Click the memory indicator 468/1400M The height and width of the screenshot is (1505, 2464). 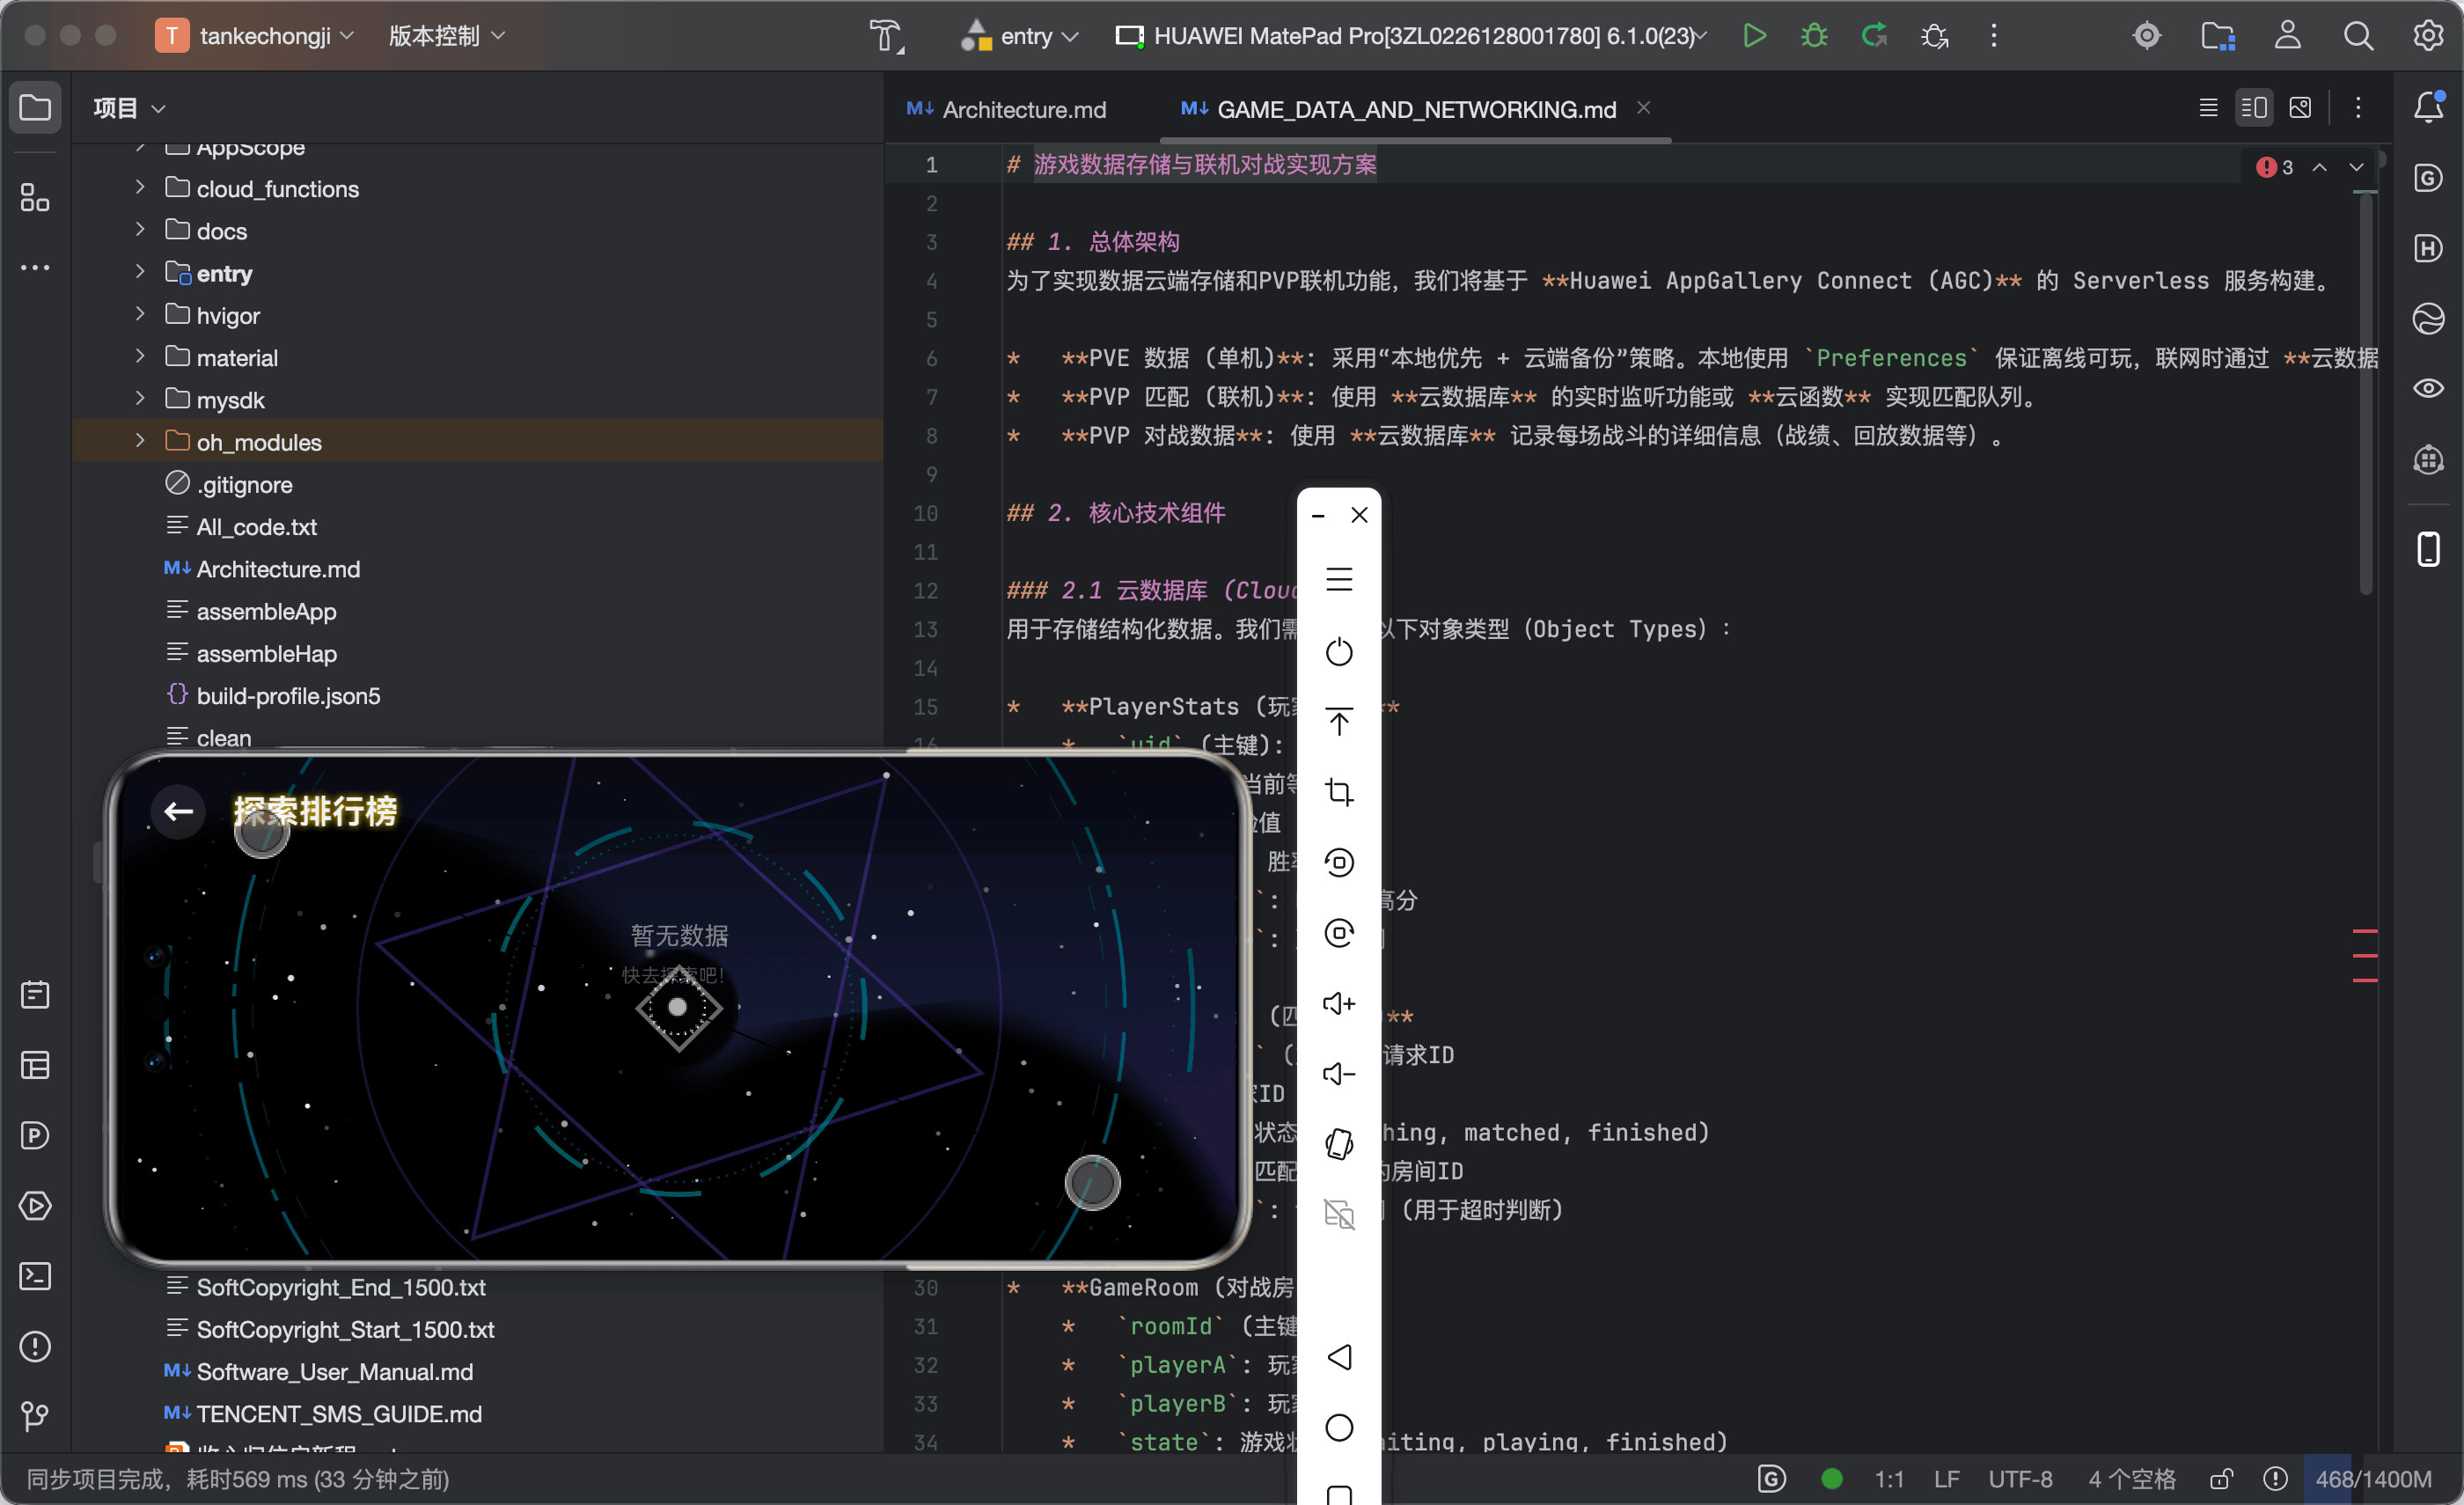click(x=2373, y=1479)
